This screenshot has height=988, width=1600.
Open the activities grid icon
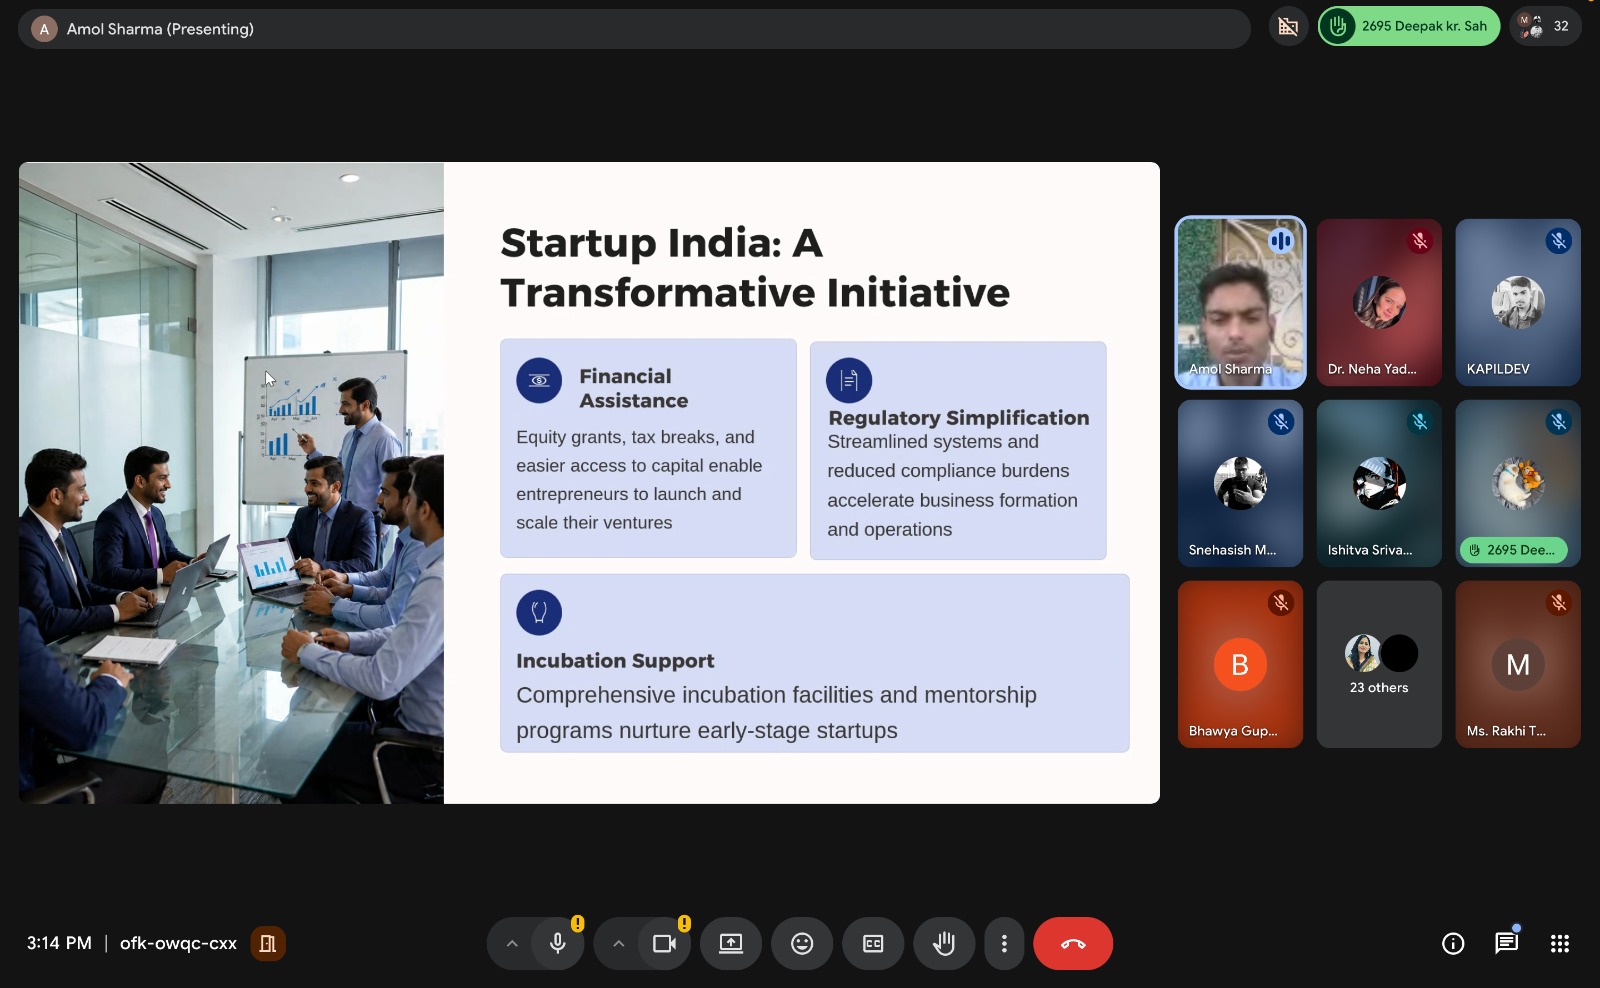1559,944
